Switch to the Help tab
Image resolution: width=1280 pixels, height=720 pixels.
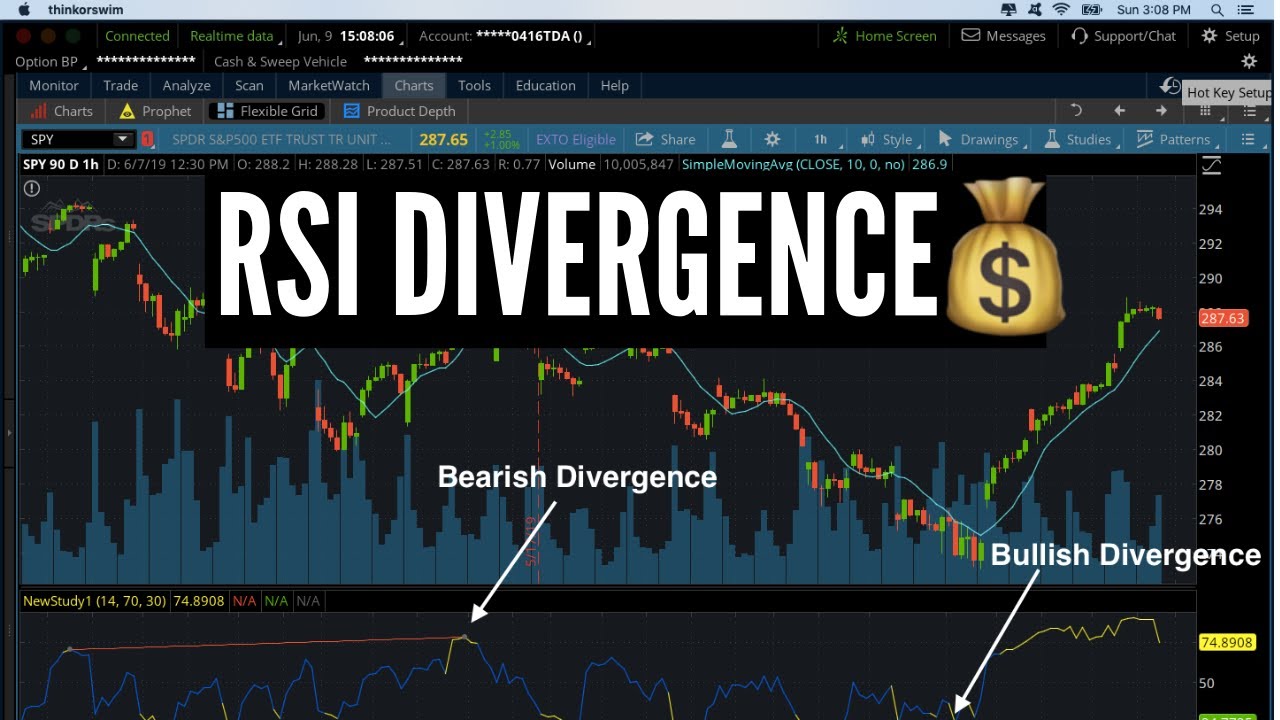click(614, 85)
